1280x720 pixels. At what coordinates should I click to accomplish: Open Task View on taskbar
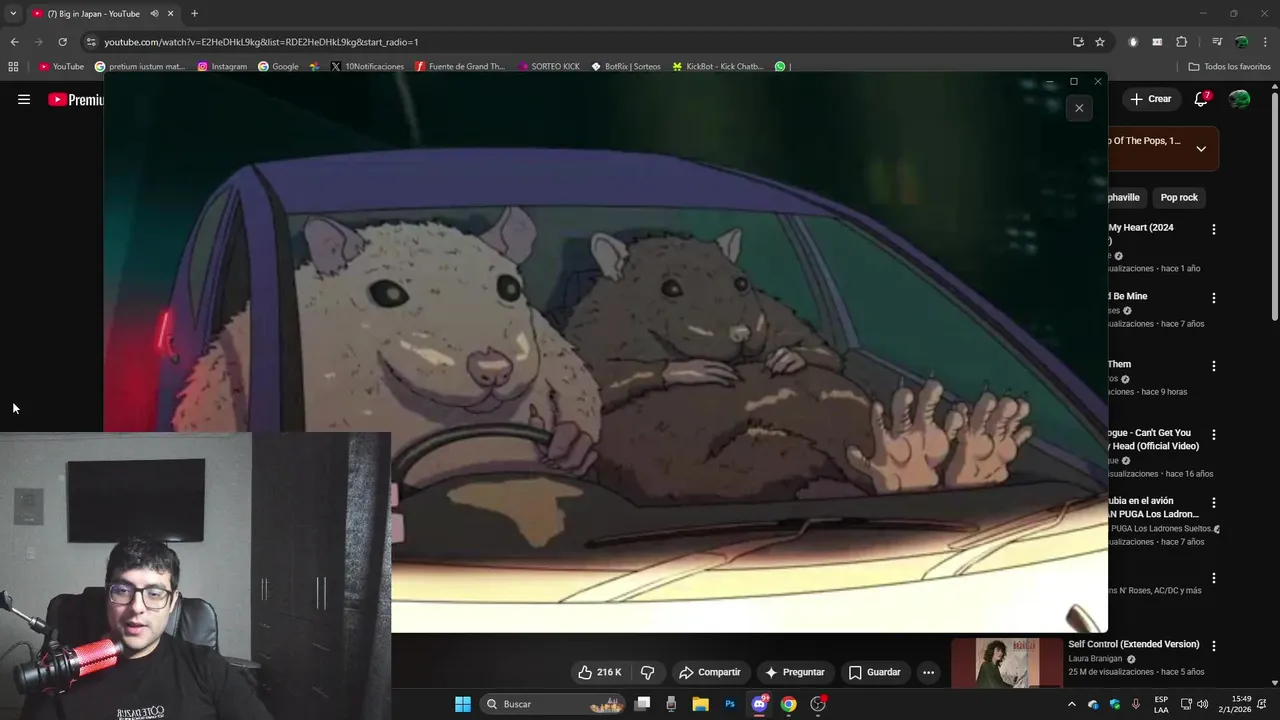pos(643,704)
